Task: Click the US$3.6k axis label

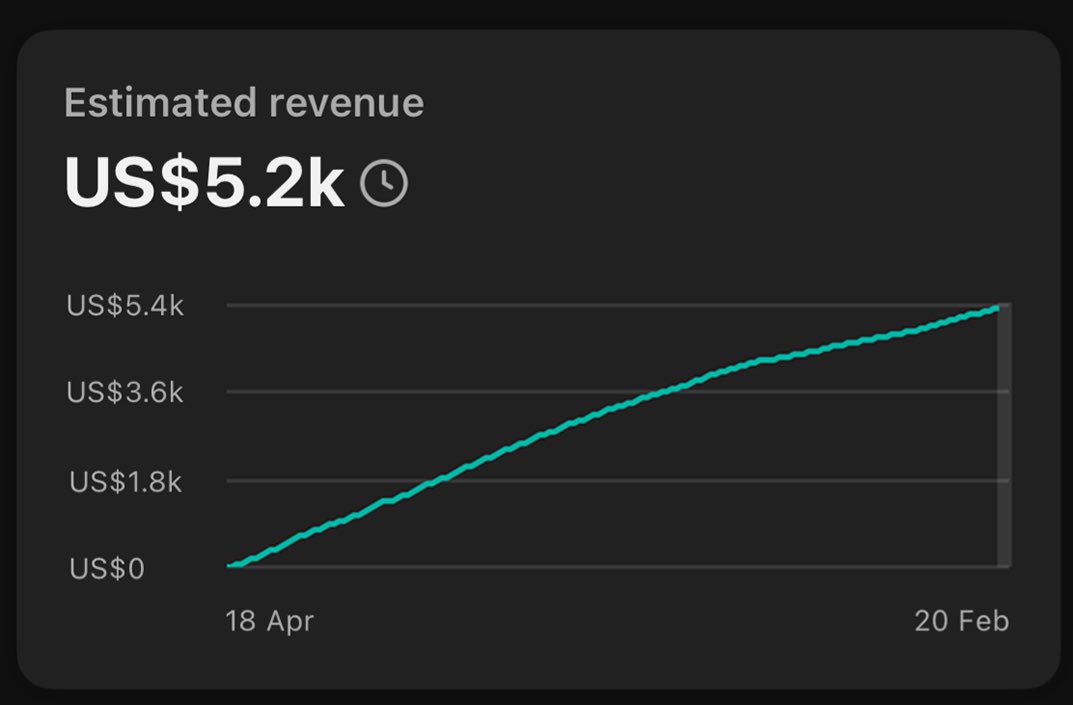Action: point(125,393)
